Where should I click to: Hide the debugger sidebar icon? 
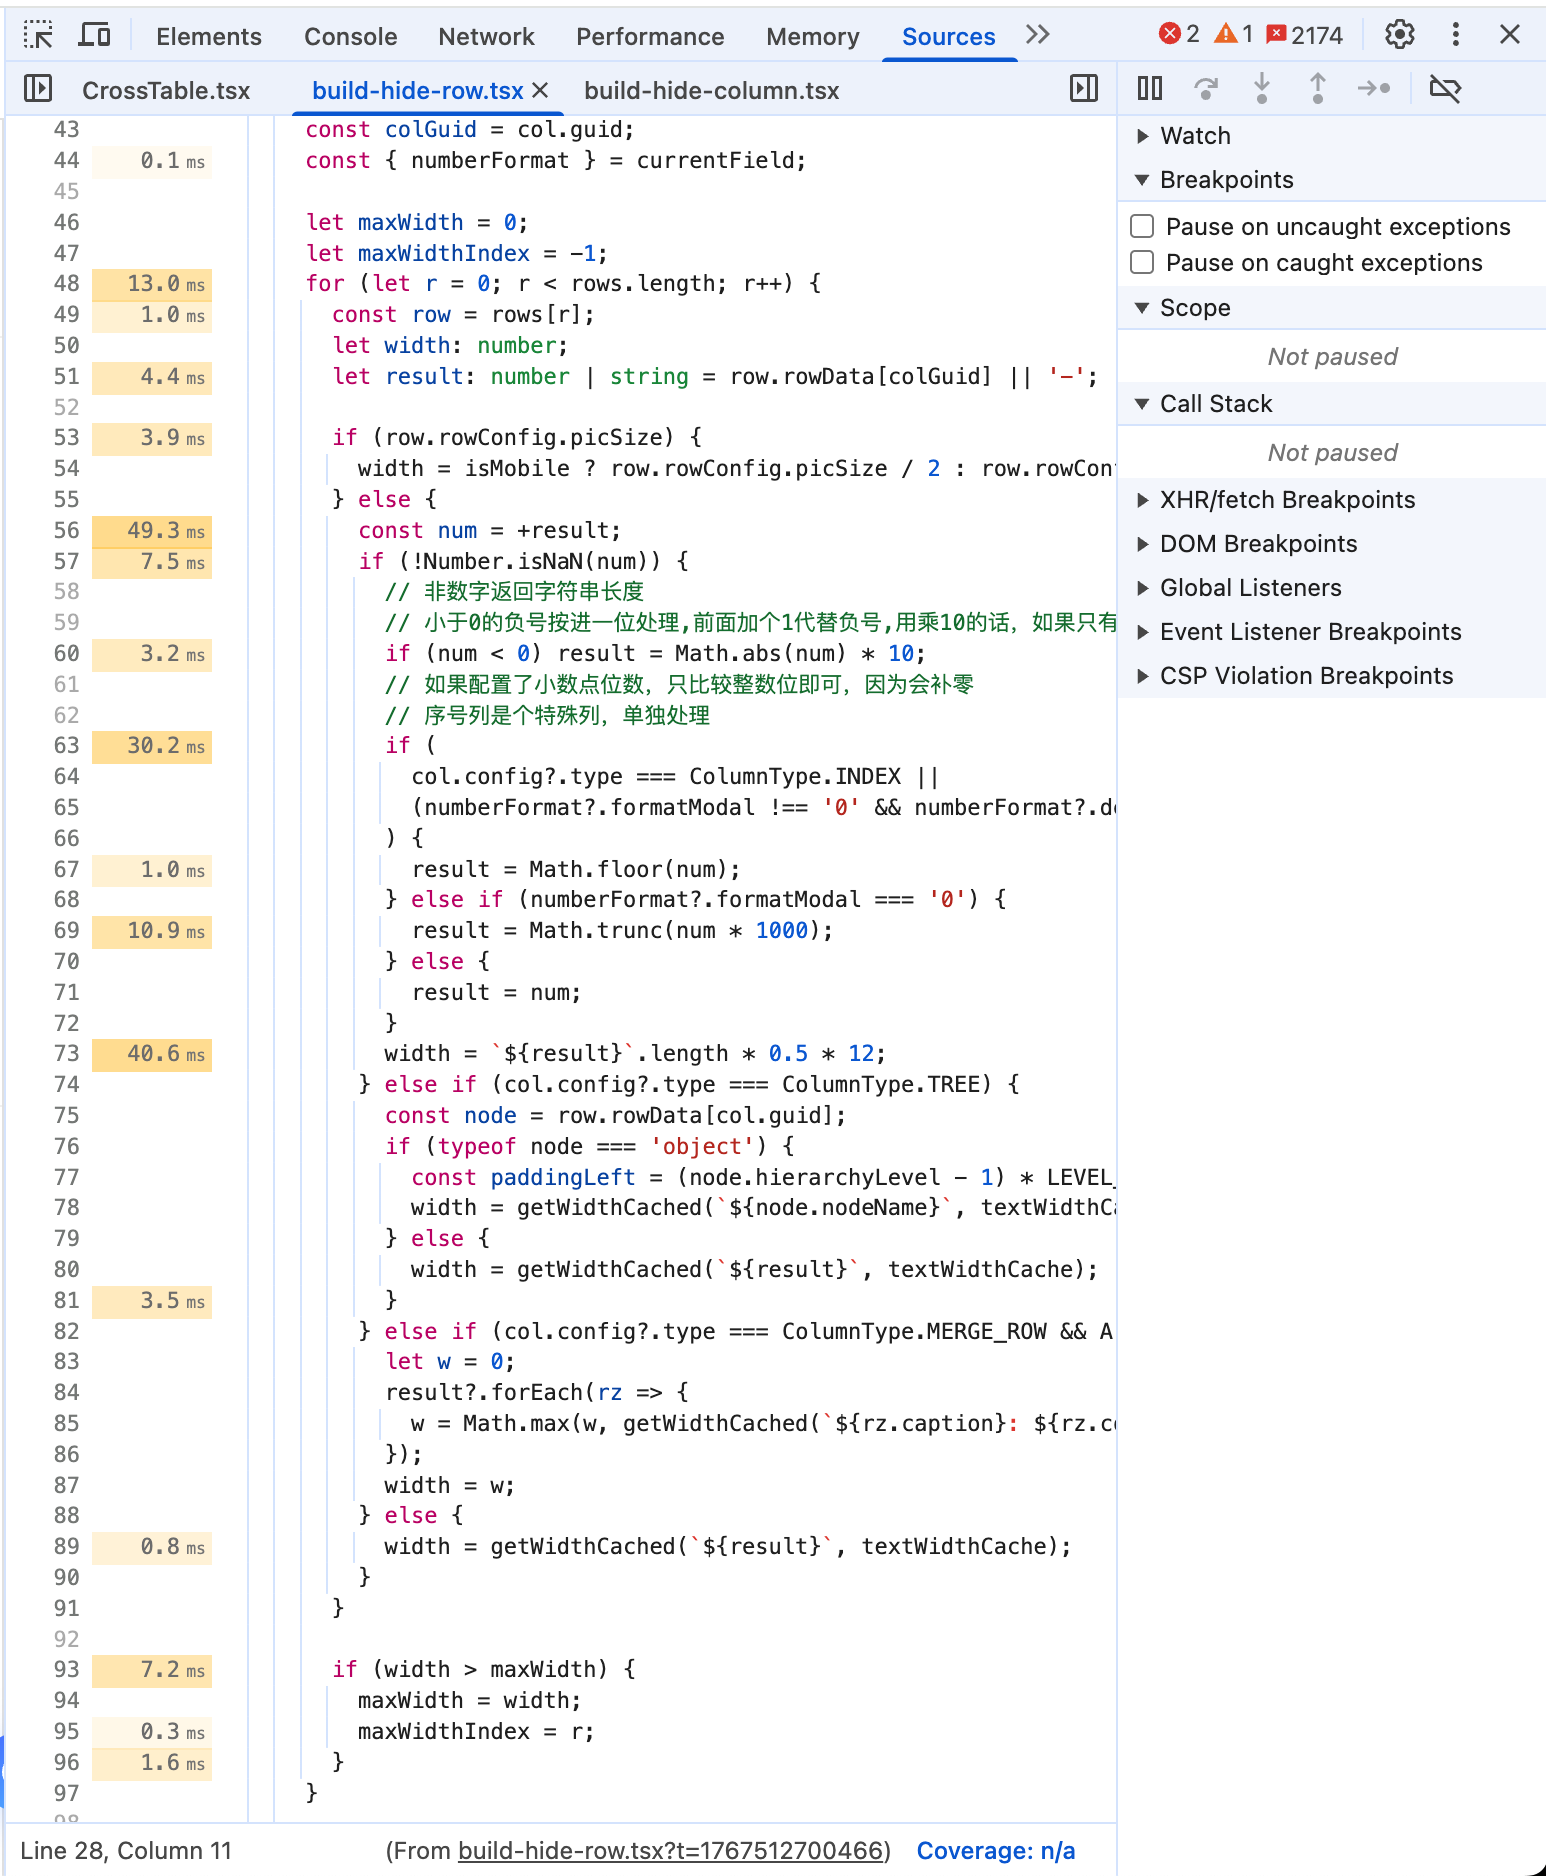[x=1084, y=89]
